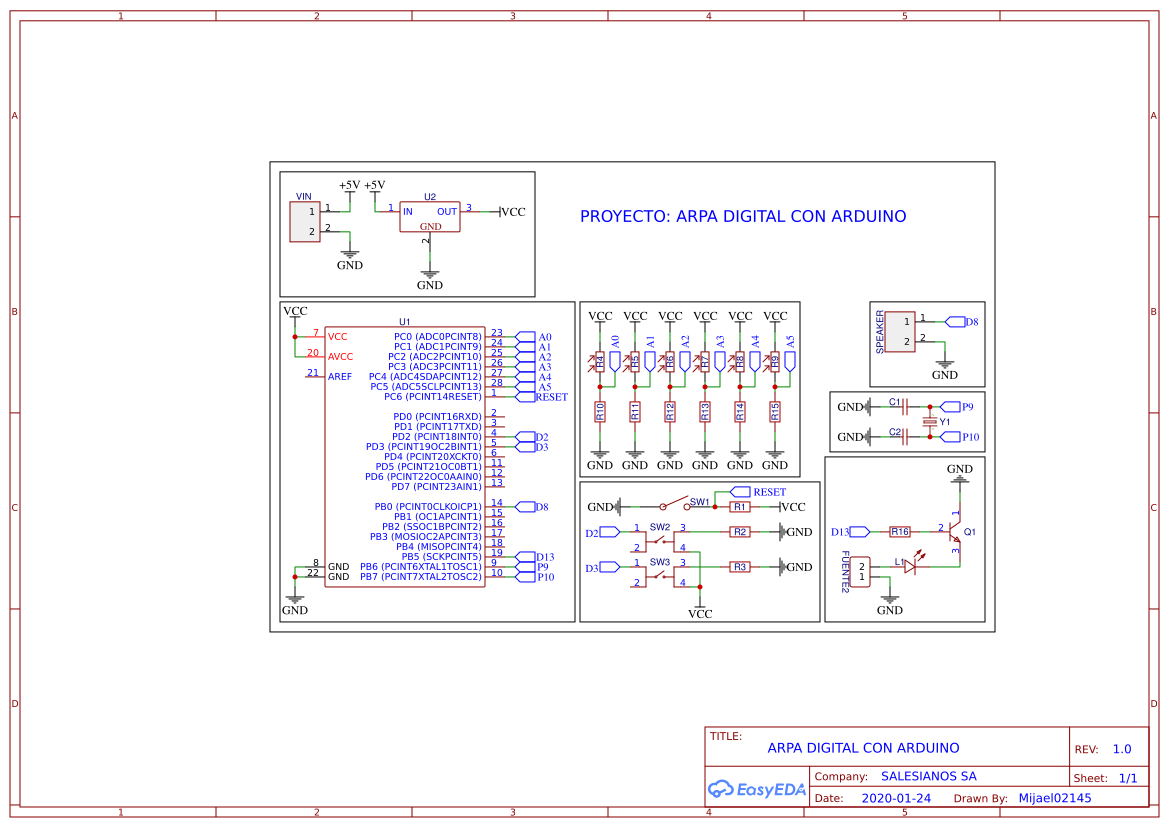Click the D13 net port next to R16
Screen dimensions: 1169x827
[859, 531]
